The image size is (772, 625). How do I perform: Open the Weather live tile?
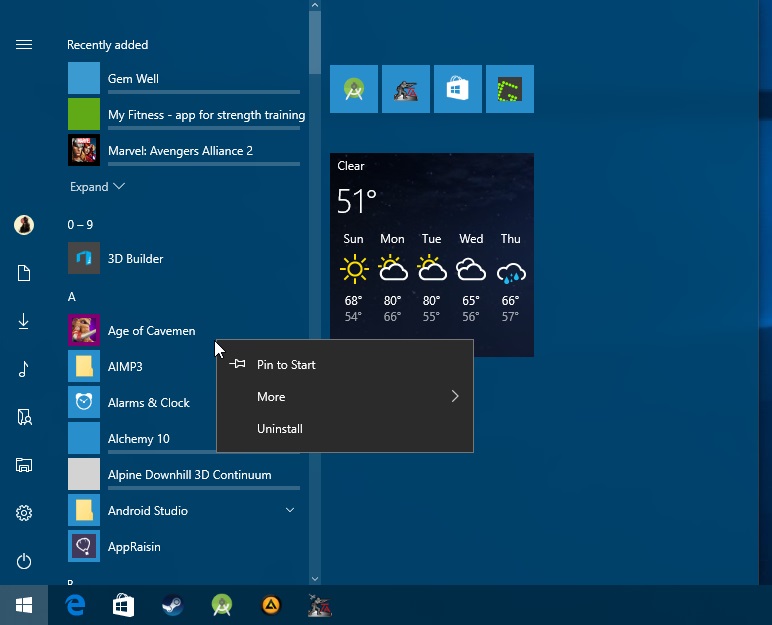pyautogui.click(x=432, y=246)
